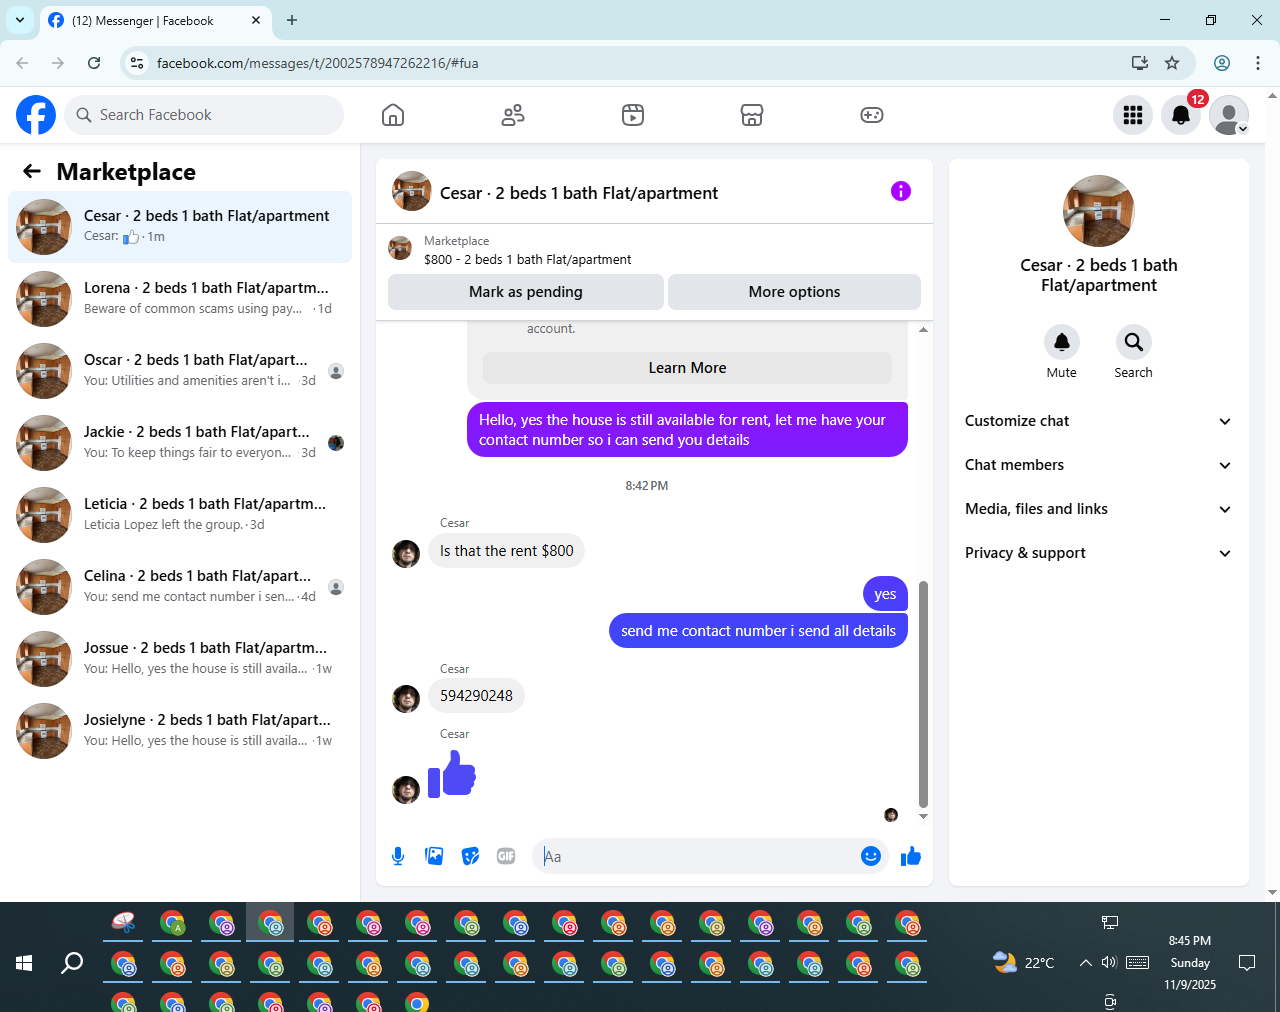This screenshot has width=1280, height=1012.
Task: Open Celina conversation in list
Action: pos(180,587)
